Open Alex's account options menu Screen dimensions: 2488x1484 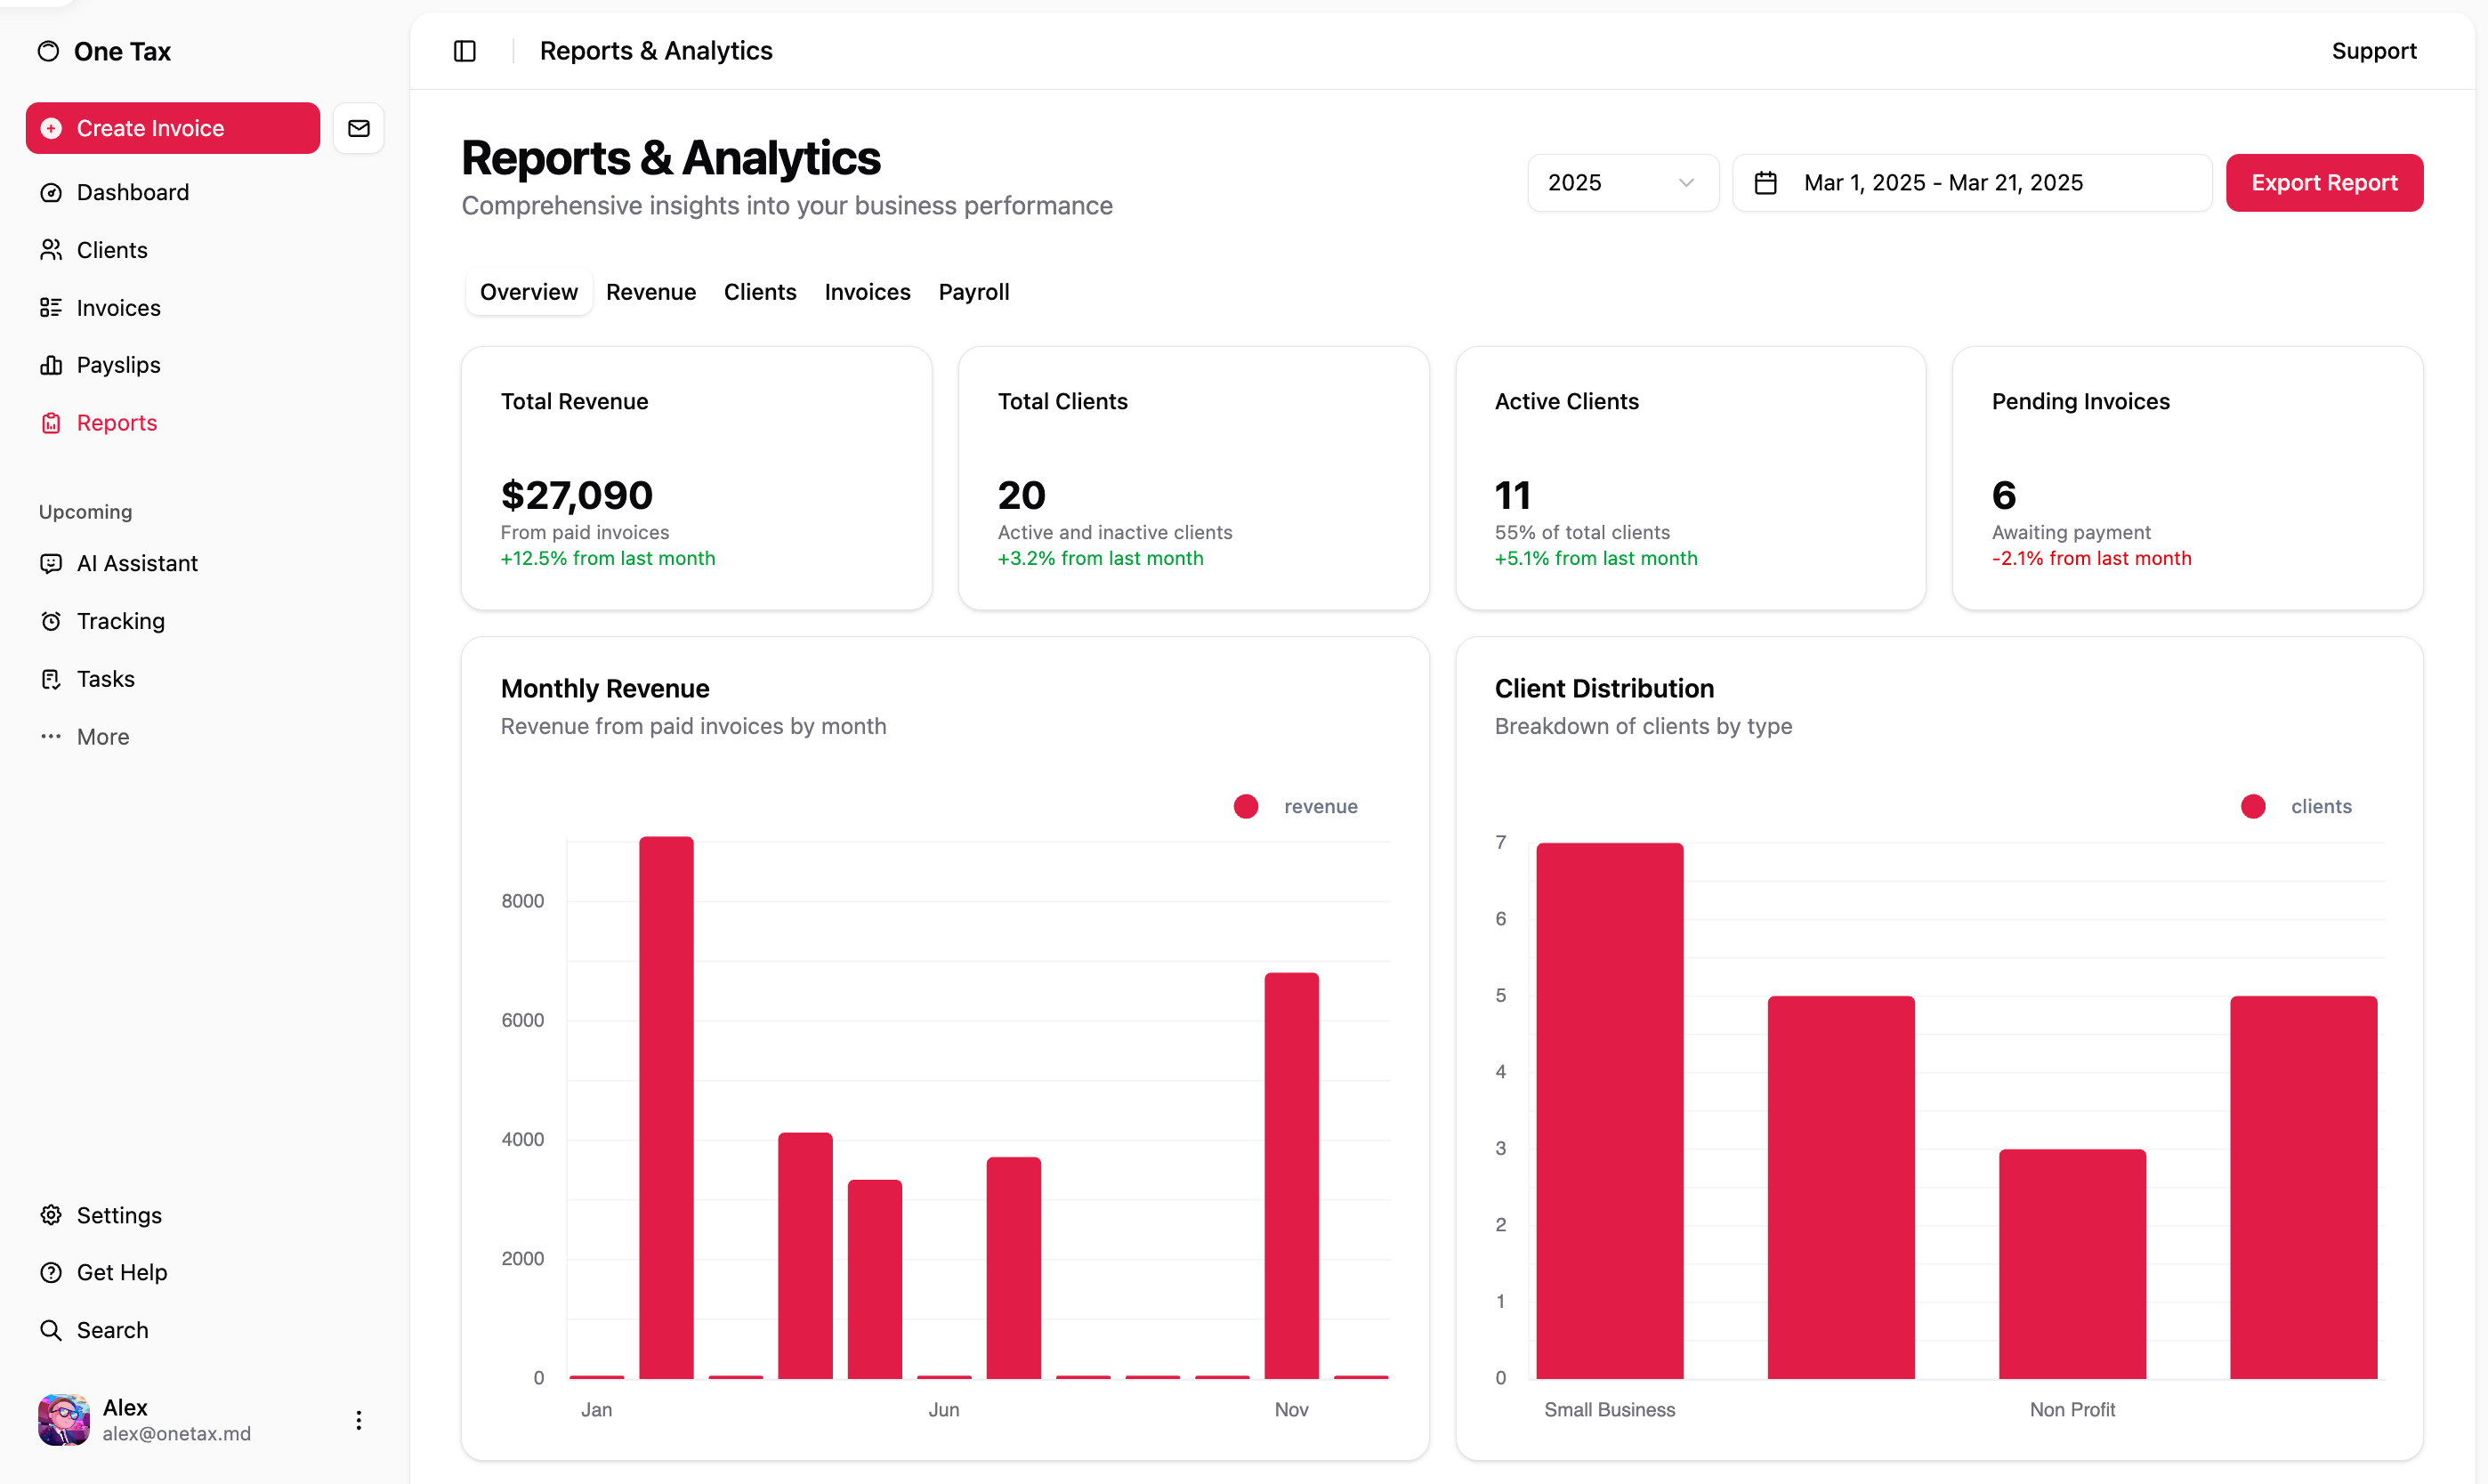(359, 1420)
